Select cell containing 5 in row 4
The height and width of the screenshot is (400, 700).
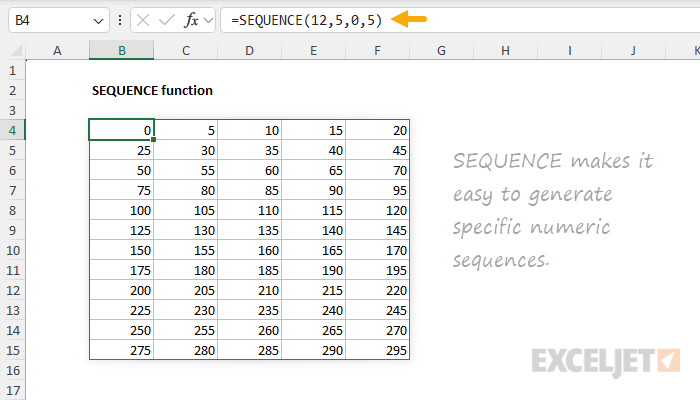[x=186, y=130]
